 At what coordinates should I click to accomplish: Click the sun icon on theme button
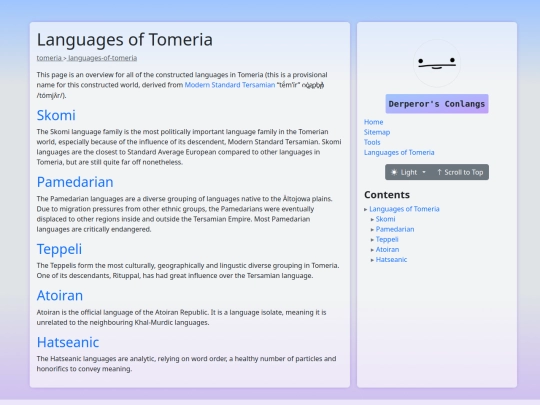[x=394, y=172]
